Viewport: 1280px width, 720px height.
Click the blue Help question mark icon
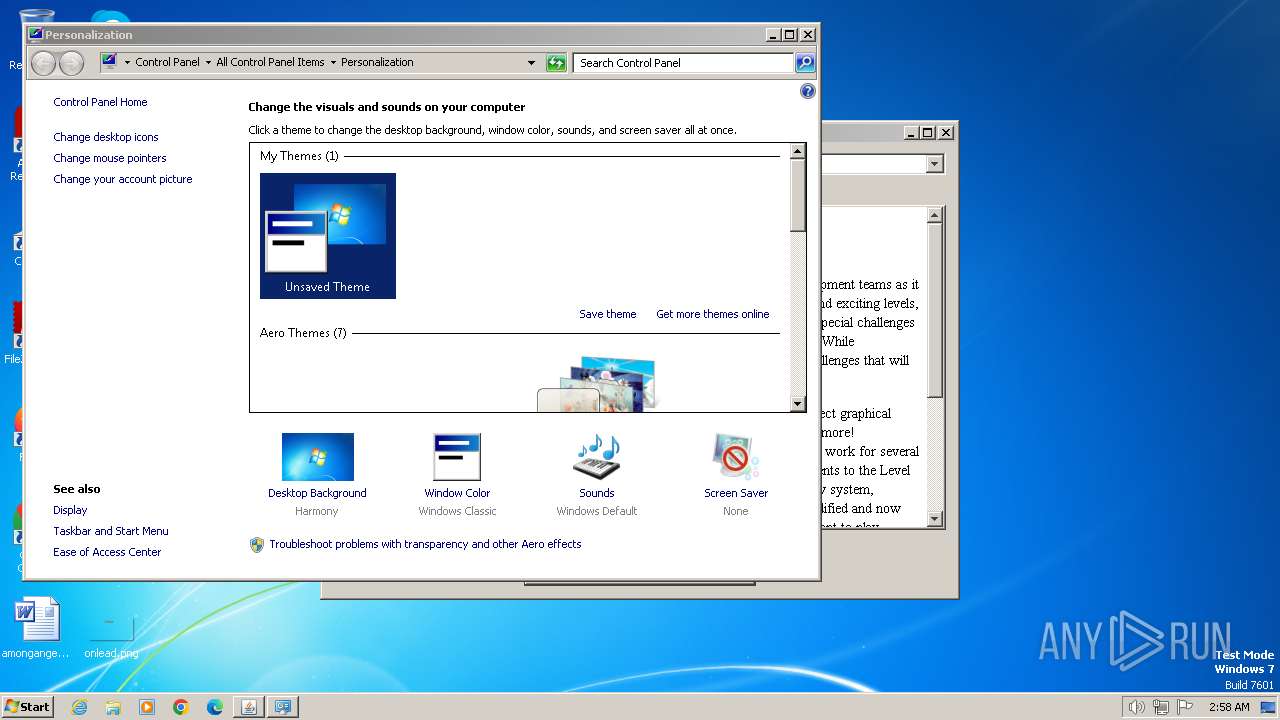[x=808, y=91]
